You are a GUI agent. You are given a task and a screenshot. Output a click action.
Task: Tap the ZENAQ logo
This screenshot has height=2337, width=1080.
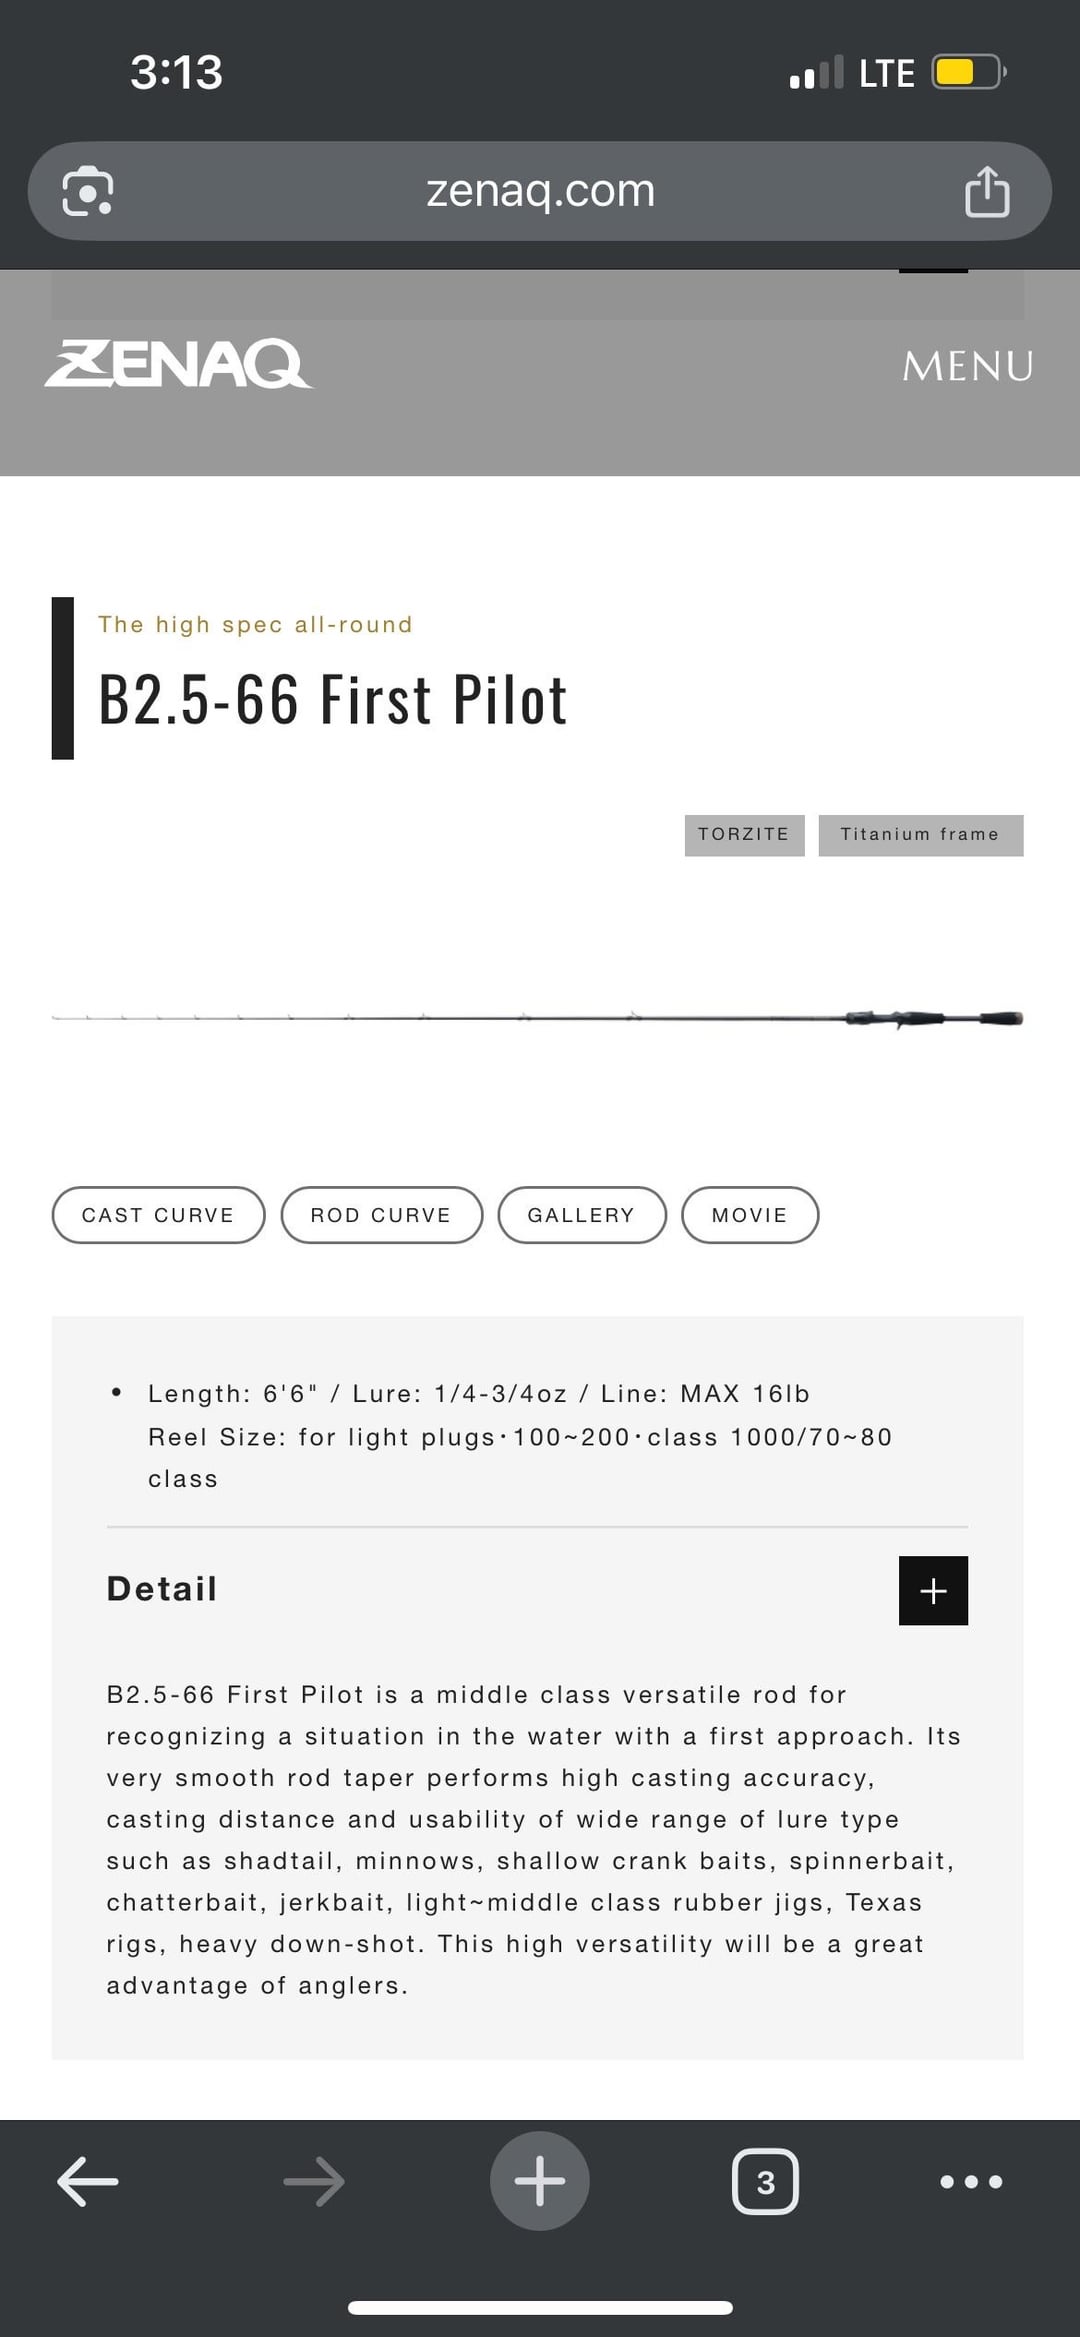tap(178, 364)
